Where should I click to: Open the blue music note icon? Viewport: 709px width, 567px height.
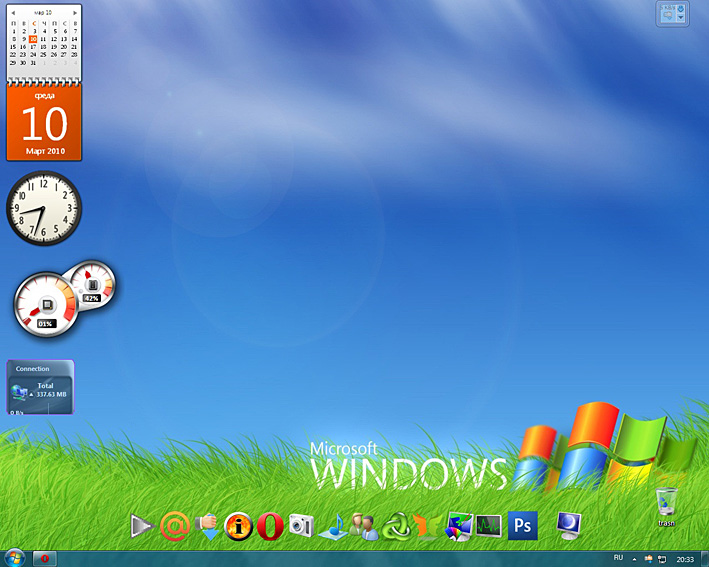(x=333, y=527)
